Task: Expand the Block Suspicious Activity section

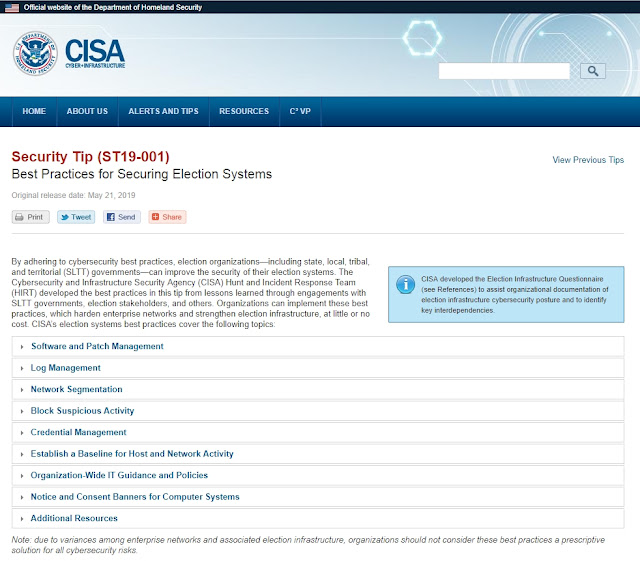Action: pyautogui.click(x=318, y=411)
